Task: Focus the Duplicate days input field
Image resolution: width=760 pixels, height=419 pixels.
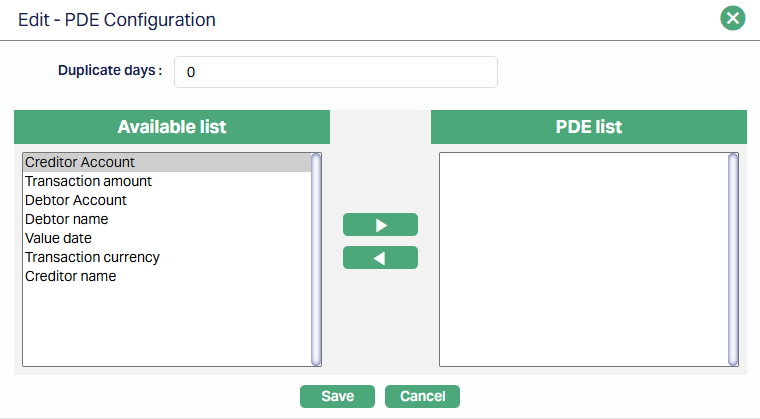Action: 335,72
